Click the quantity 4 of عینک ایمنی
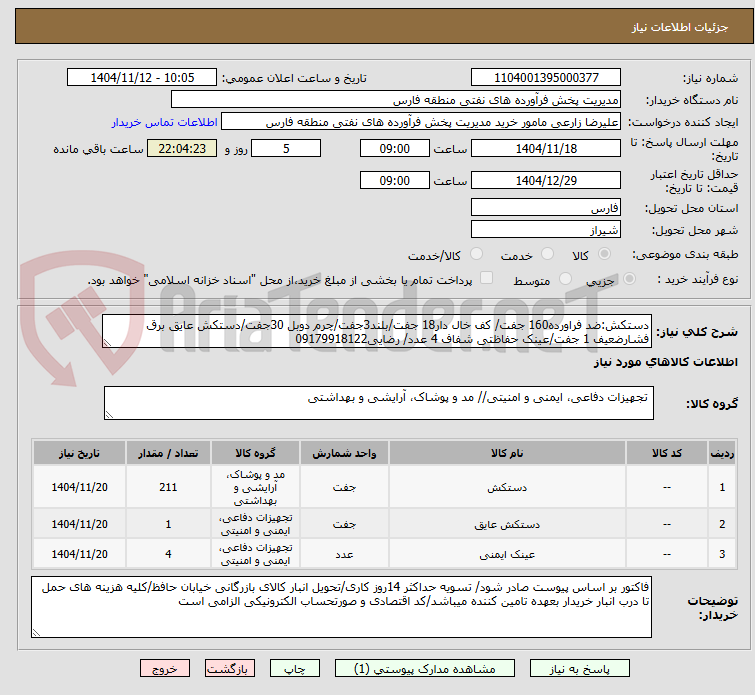 (x=168, y=554)
